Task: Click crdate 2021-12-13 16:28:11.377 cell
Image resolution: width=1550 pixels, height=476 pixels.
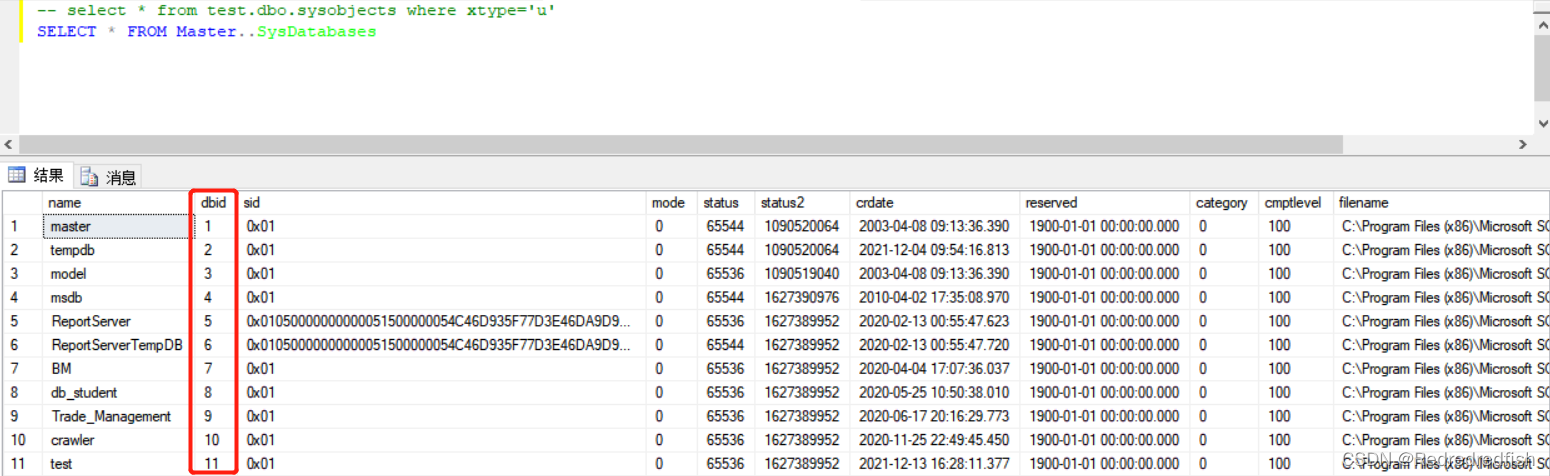Action: (935, 464)
